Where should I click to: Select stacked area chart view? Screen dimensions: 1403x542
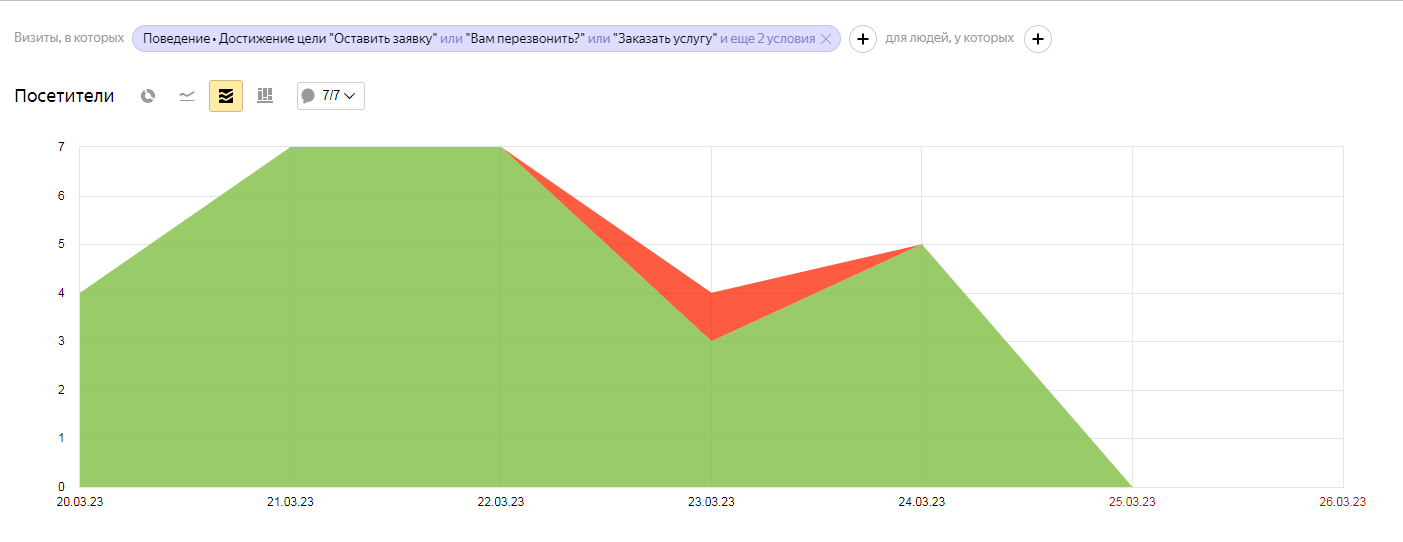[226, 96]
